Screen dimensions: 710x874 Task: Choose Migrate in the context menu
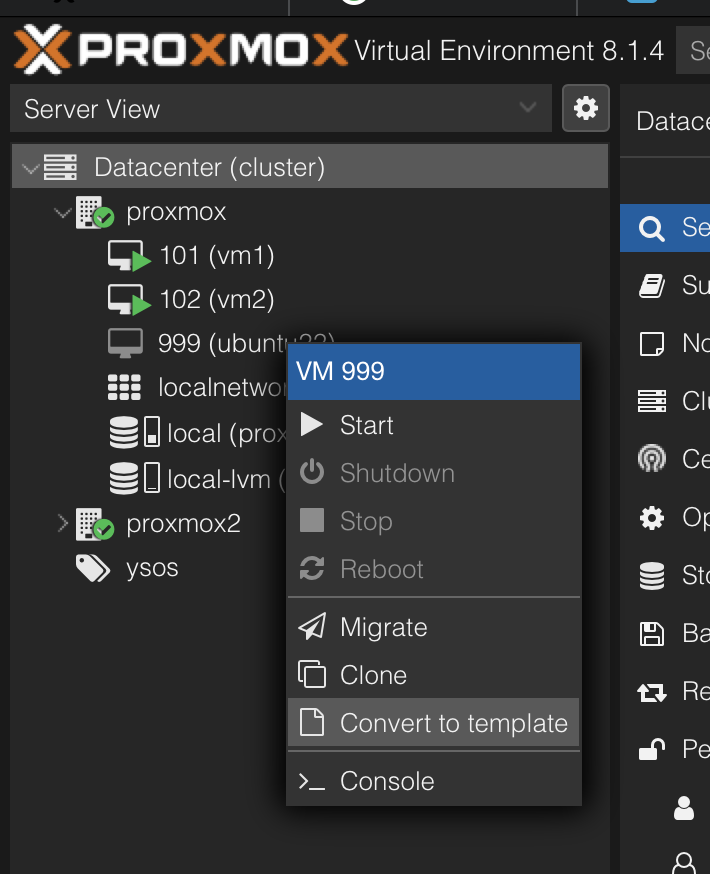point(434,627)
